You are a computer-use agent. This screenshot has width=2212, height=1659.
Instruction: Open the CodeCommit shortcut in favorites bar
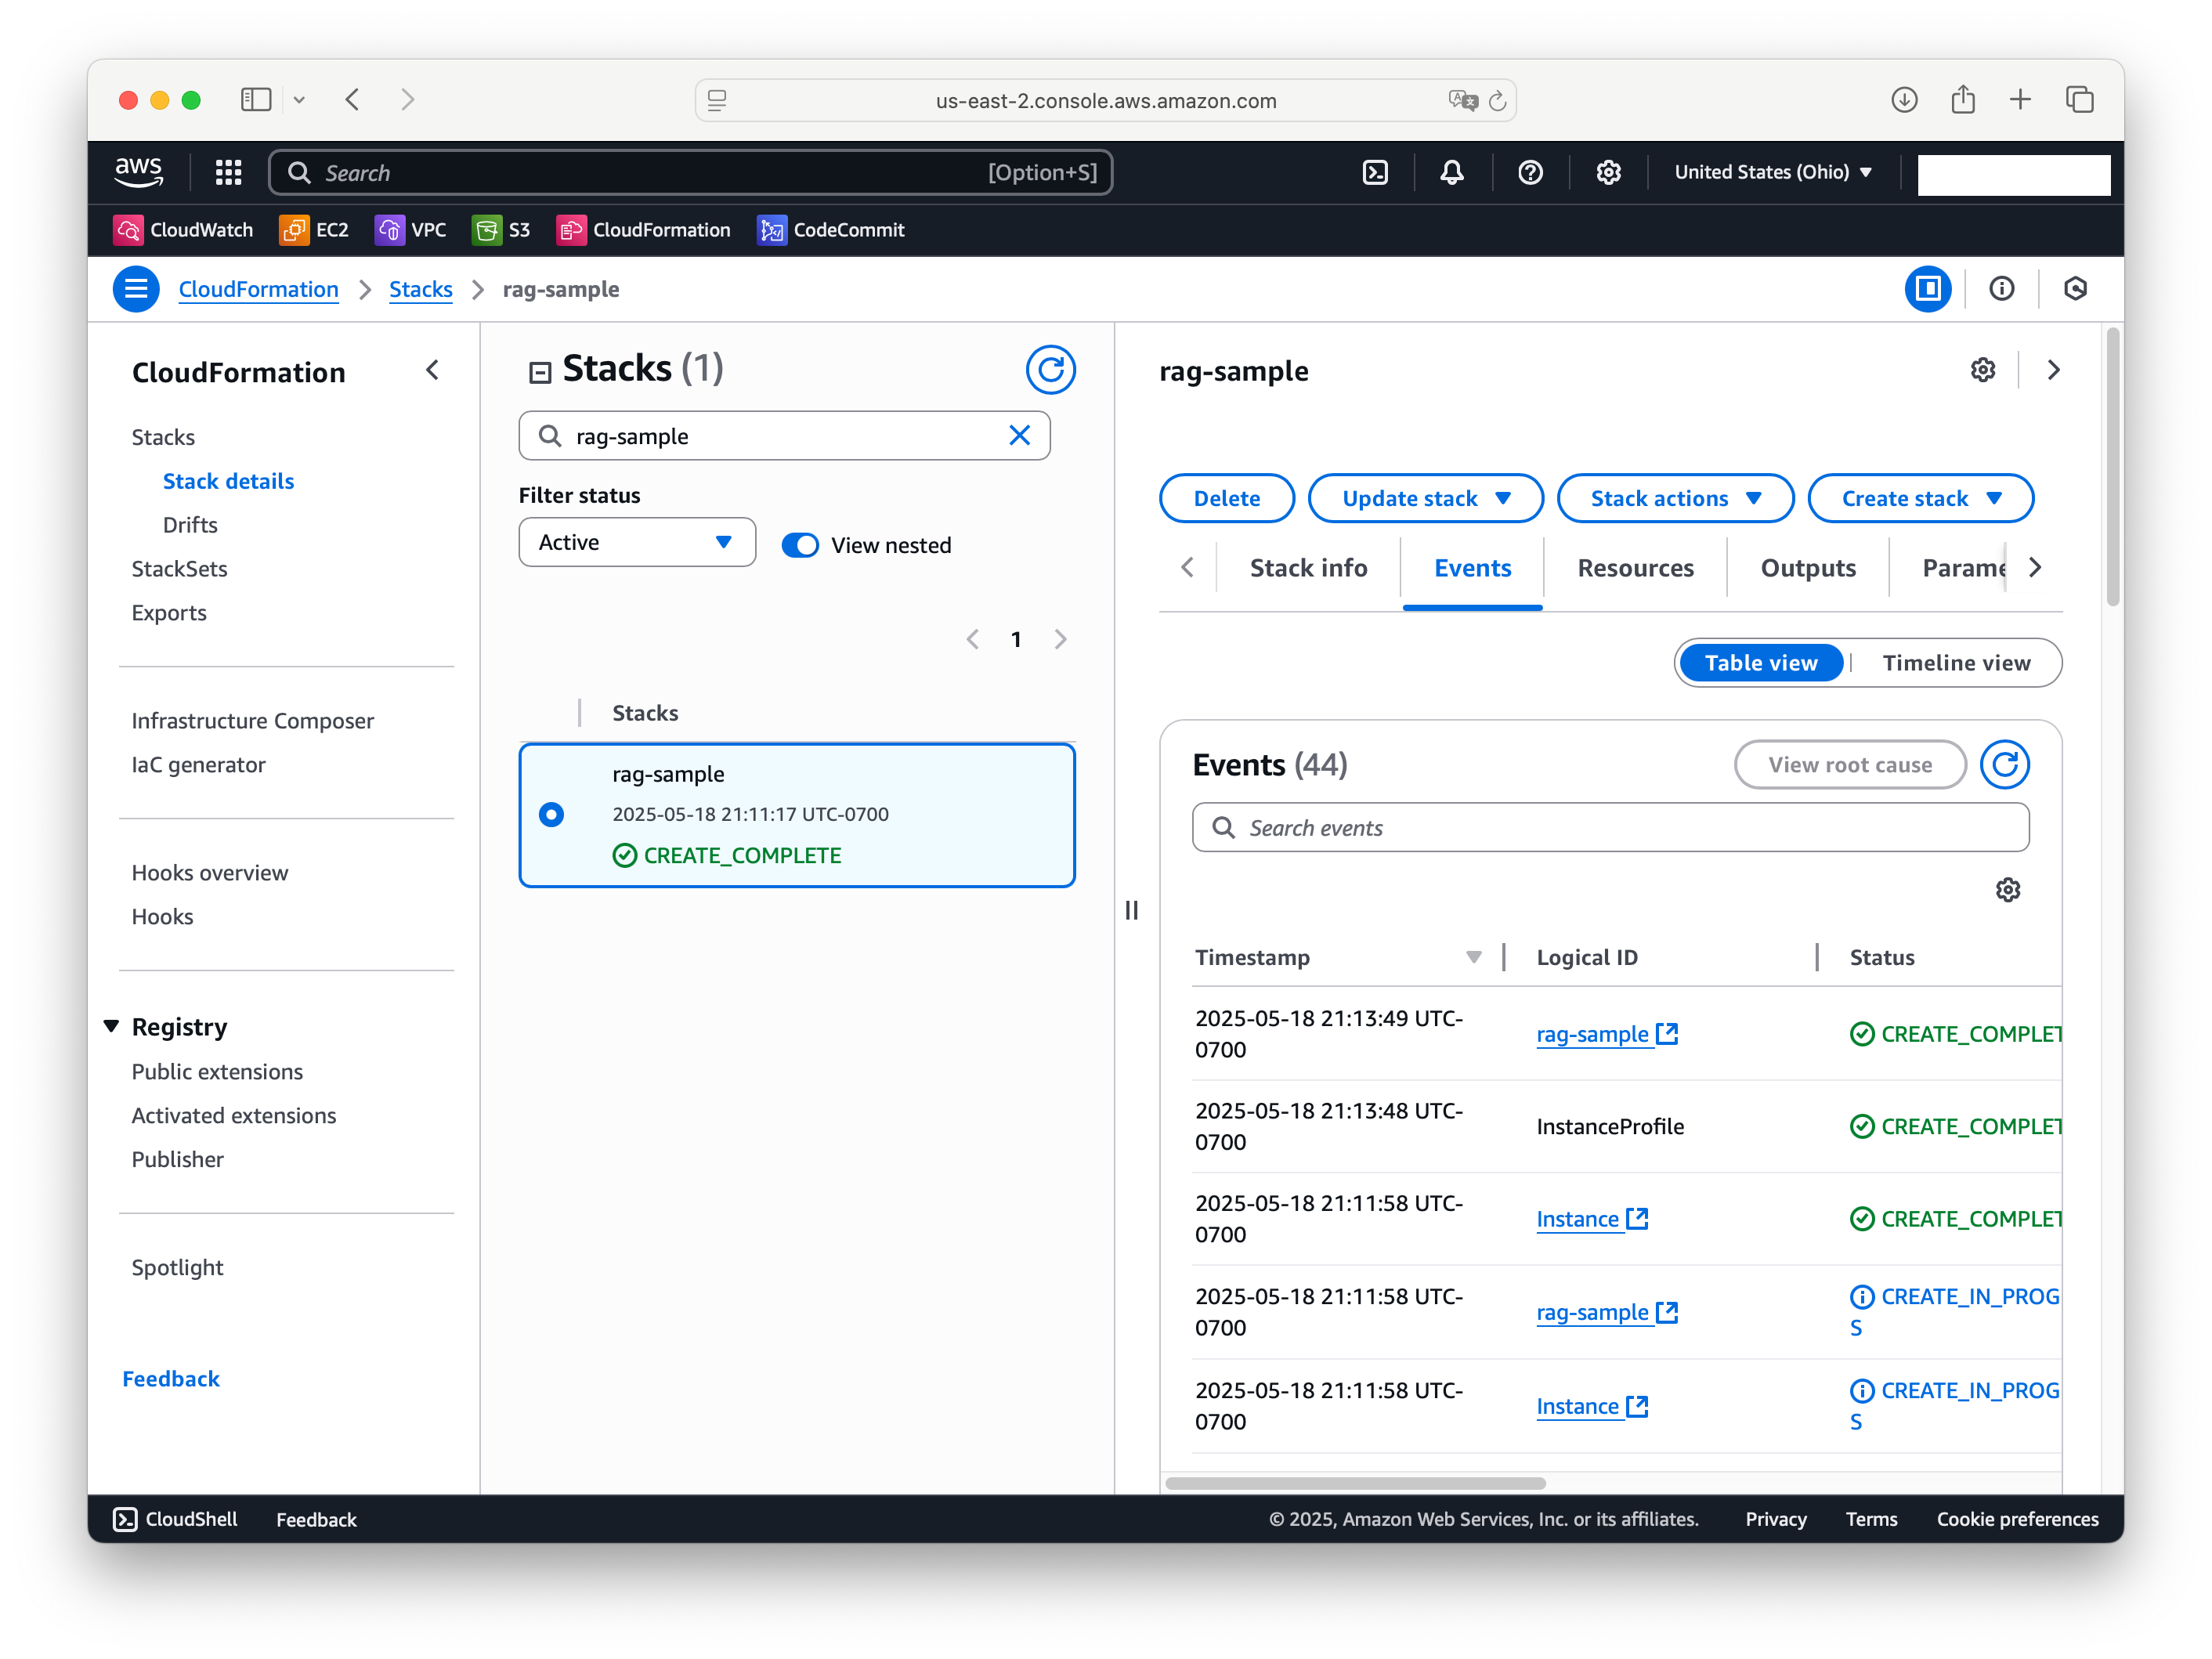830,230
